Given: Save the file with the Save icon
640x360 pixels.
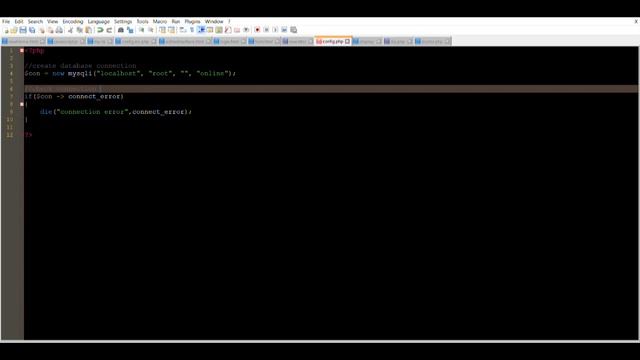Looking at the screenshot, I should tap(23, 30).
